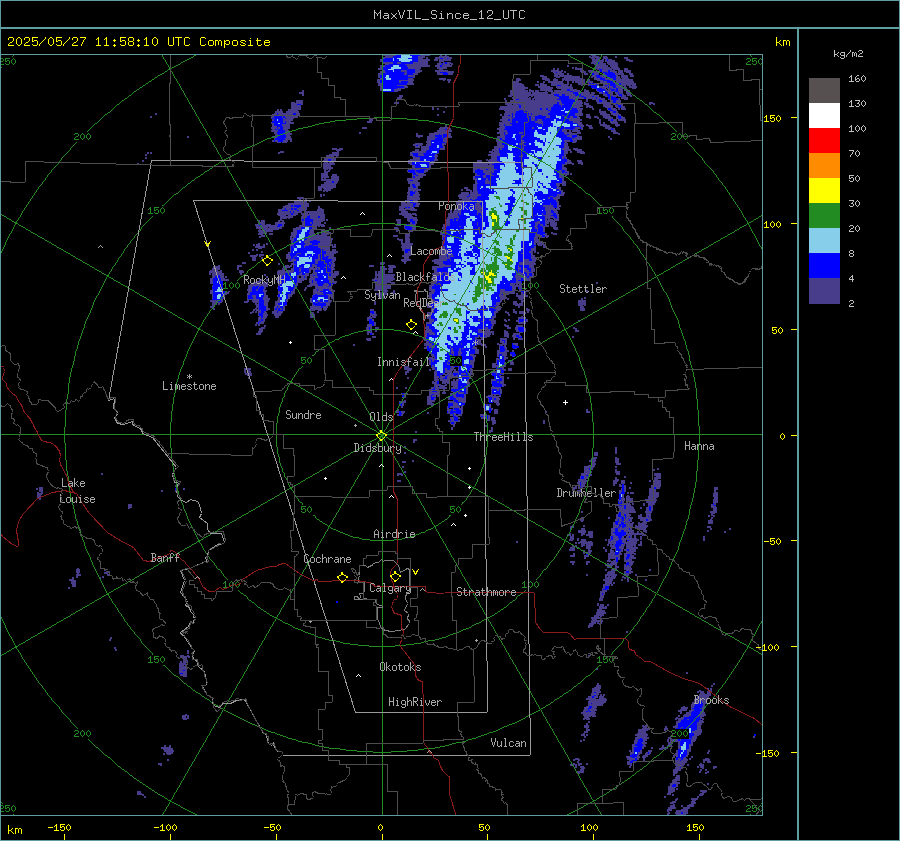Select the bright blue 8 kg/m2 legend swatch

pos(824,266)
